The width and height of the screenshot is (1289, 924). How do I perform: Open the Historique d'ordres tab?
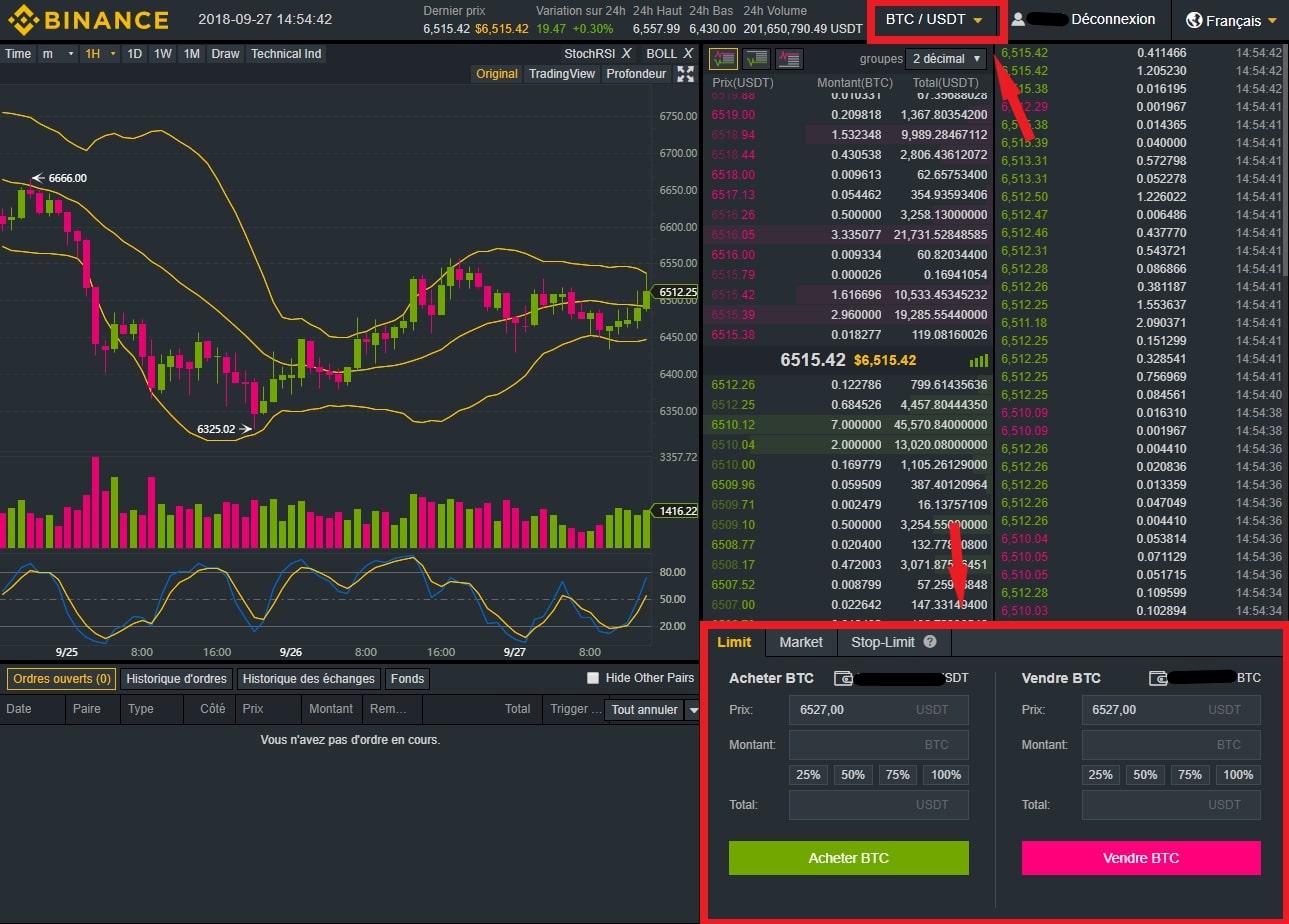tap(176, 678)
